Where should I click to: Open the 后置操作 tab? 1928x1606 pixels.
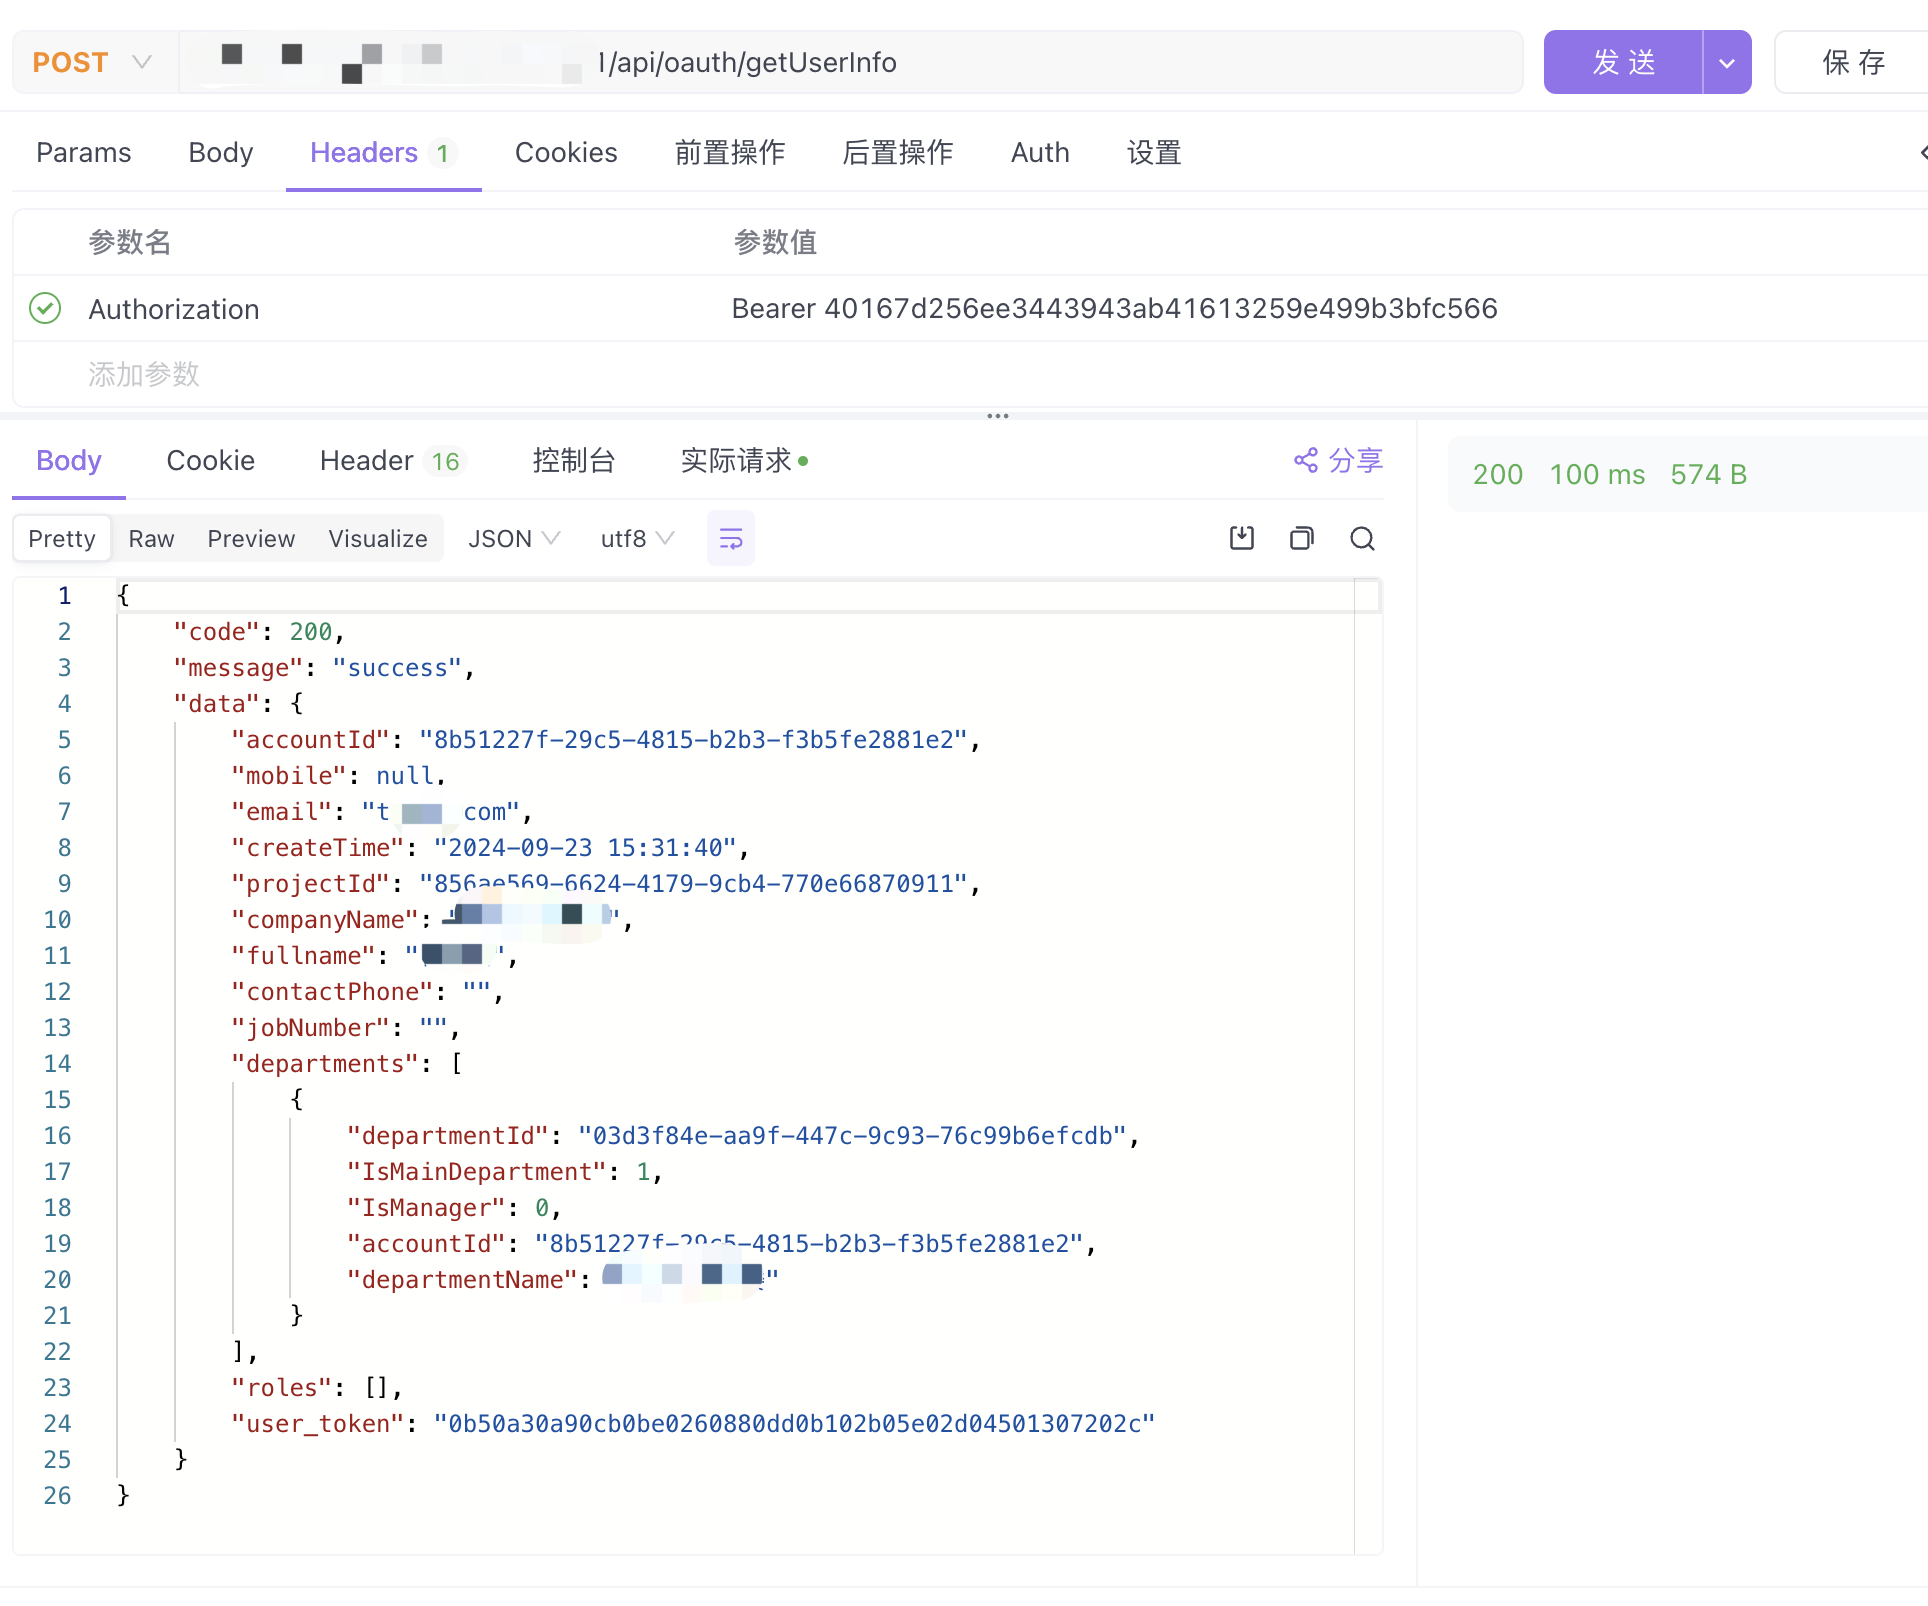coord(898,152)
